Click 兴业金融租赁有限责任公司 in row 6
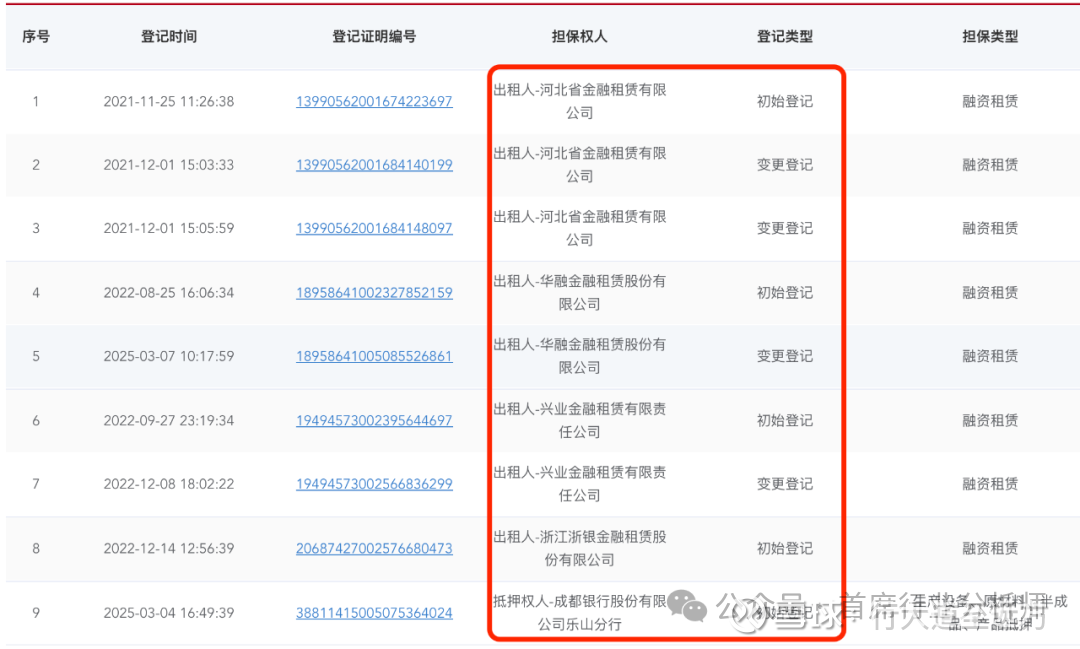This screenshot has height=649, width=1080. pyautogui.click(x=579, y=420)
